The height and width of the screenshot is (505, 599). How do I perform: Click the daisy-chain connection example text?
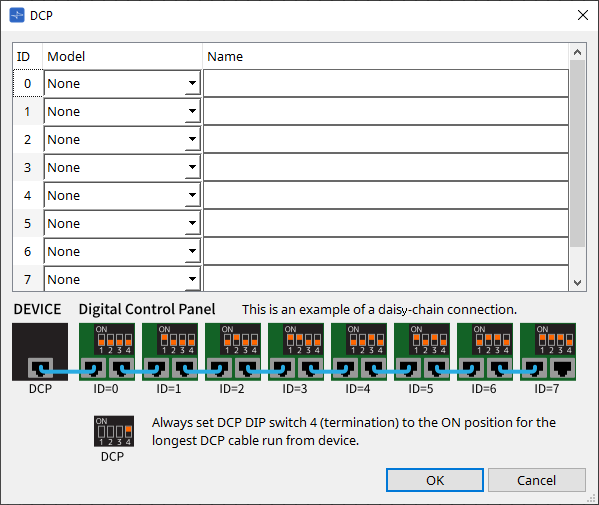(x=379, y=309)
